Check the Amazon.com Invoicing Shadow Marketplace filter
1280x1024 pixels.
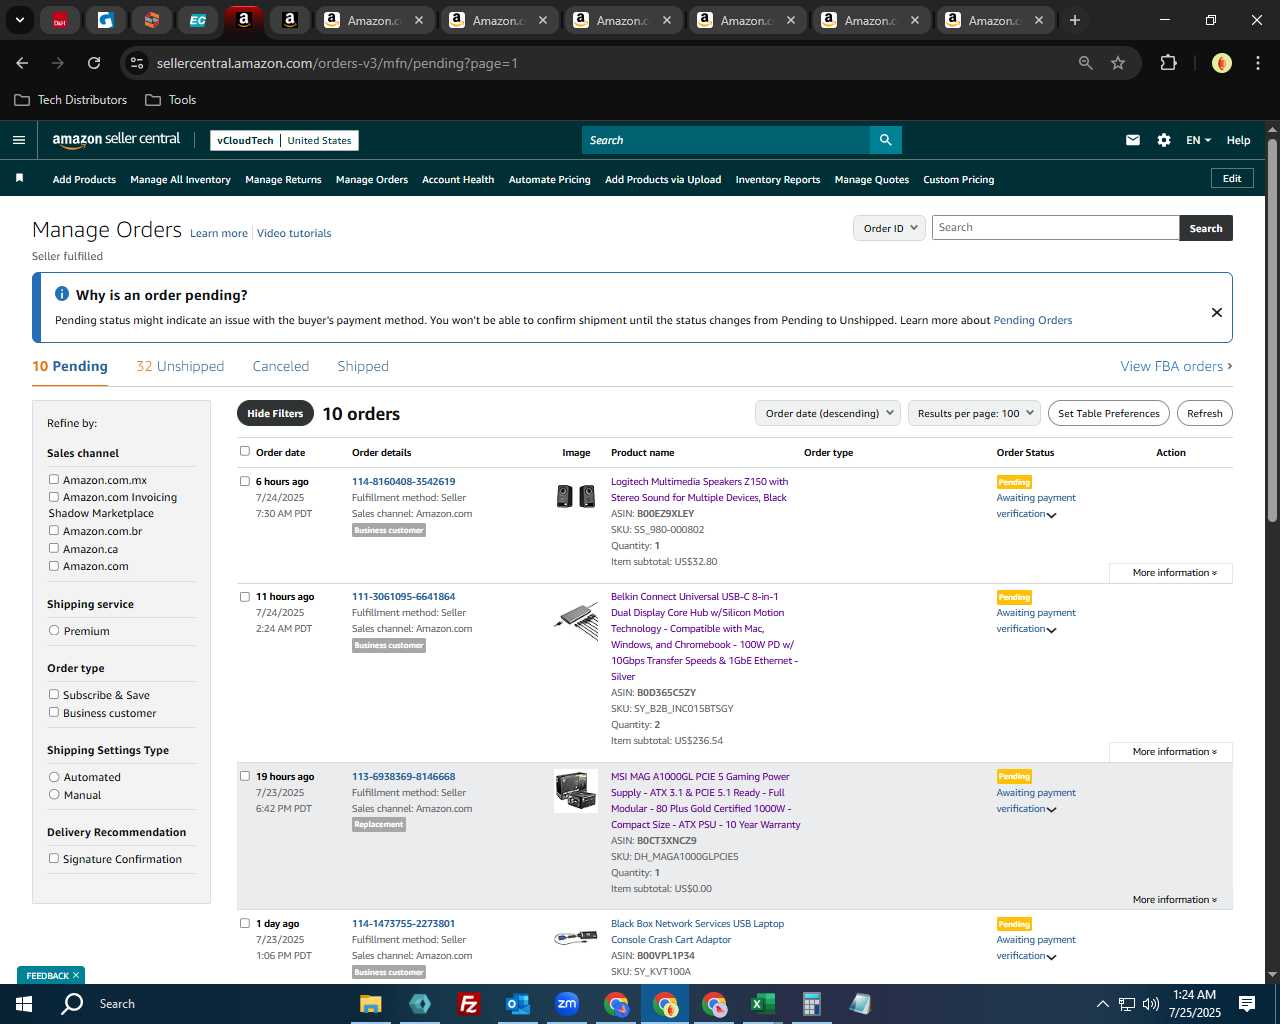pos(54,496)
